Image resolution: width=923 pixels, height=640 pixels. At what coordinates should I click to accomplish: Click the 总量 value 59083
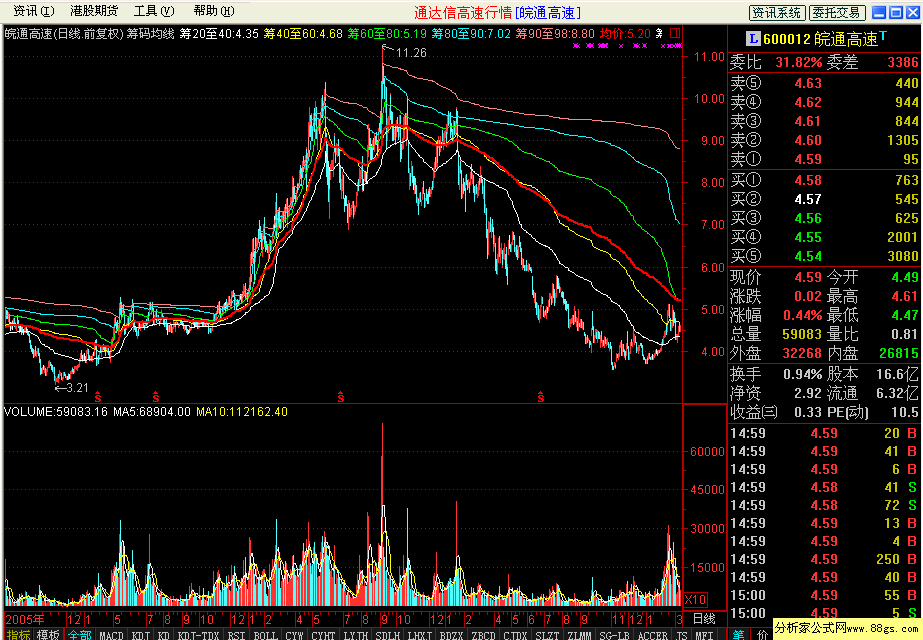tap(802, 334)
